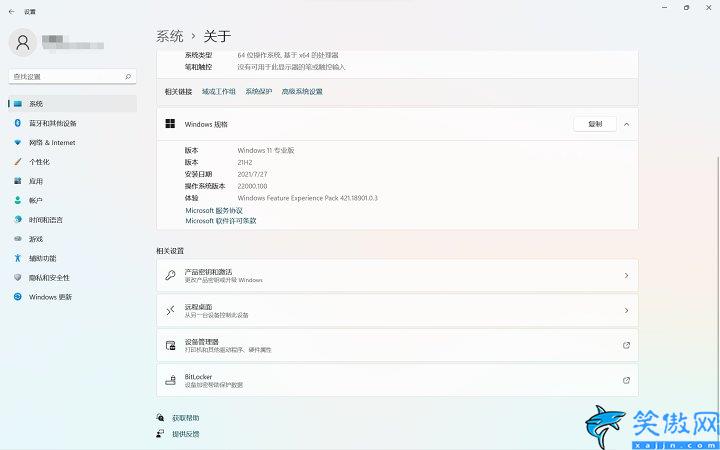Click the BitLocker lock drive icon
The width and height of the screenshot is (720, 450).
pyautogui.click(x=170, y=380)
